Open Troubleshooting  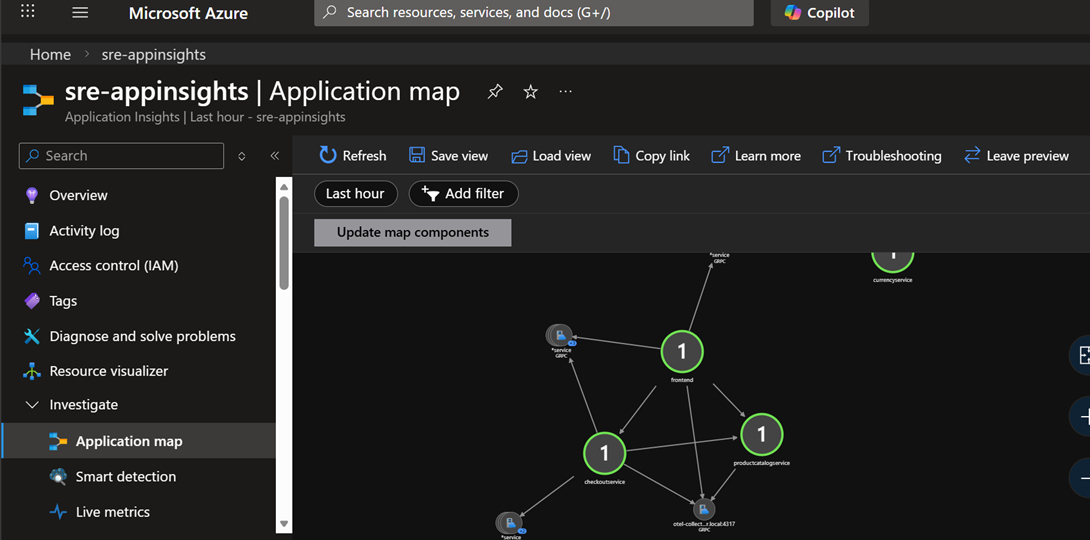(x=881, y=156)
